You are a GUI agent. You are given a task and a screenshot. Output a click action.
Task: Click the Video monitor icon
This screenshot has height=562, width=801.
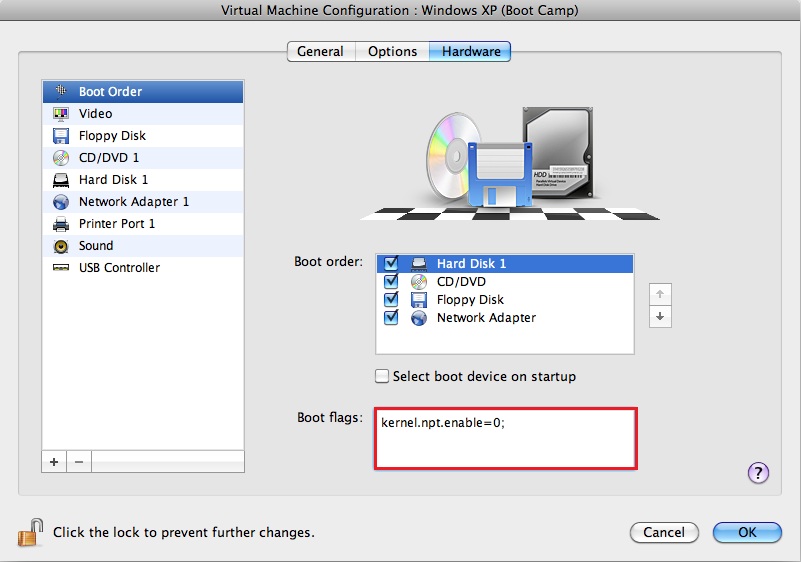tap(61, 113)
